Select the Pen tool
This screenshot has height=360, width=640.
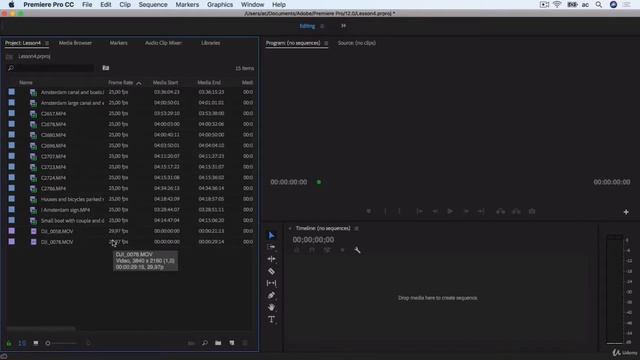coord(271,295)
